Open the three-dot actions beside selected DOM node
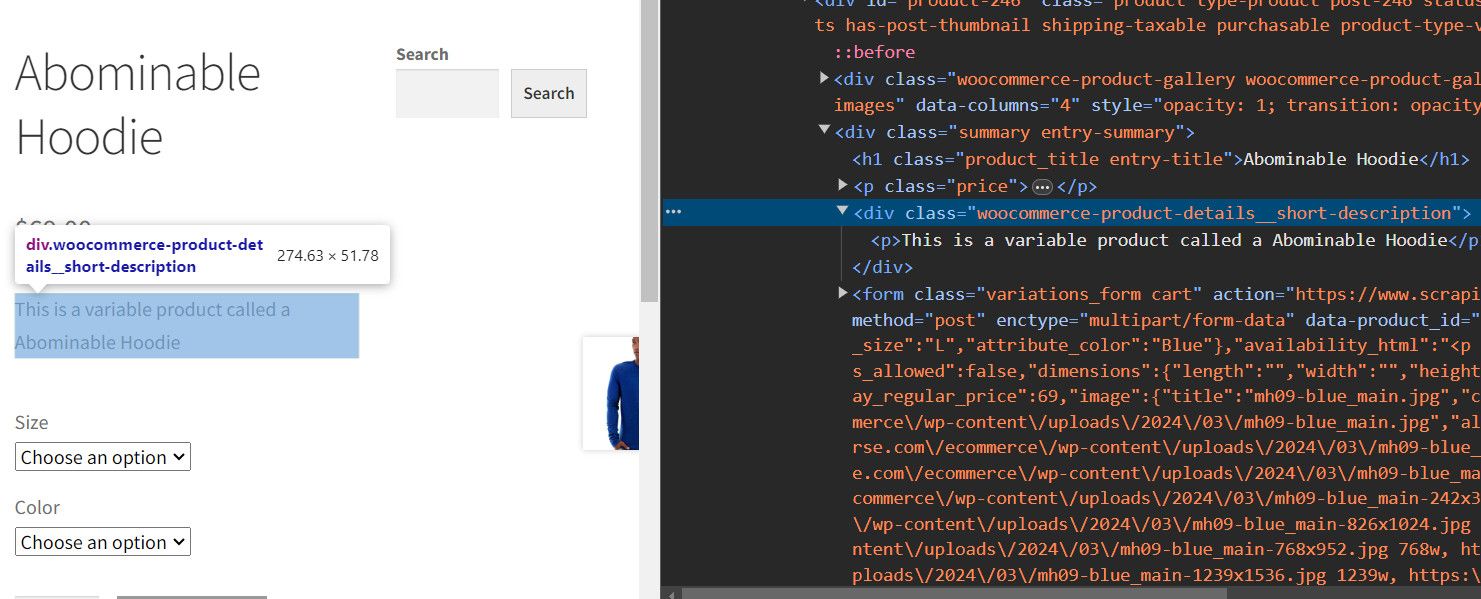 pos(673,212)
